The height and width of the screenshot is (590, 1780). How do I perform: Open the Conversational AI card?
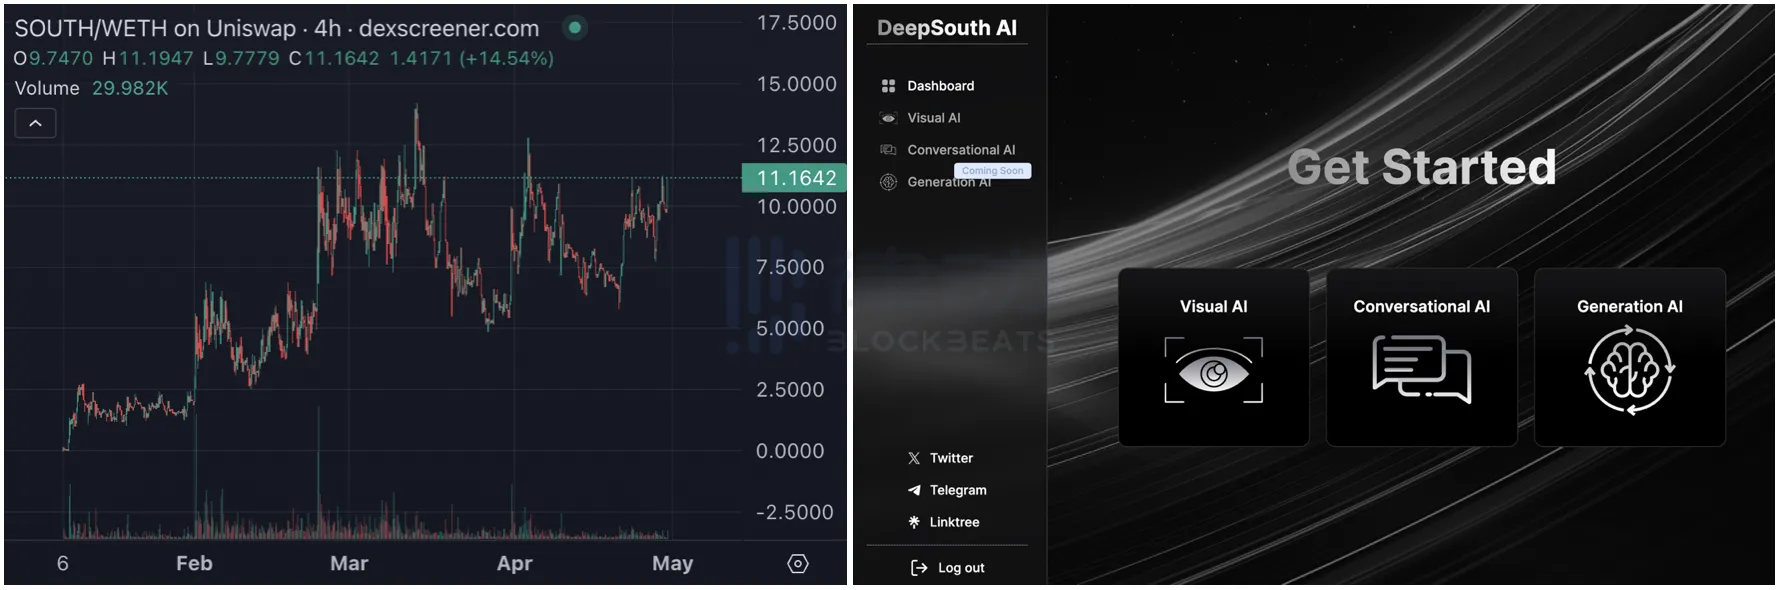1421,357
